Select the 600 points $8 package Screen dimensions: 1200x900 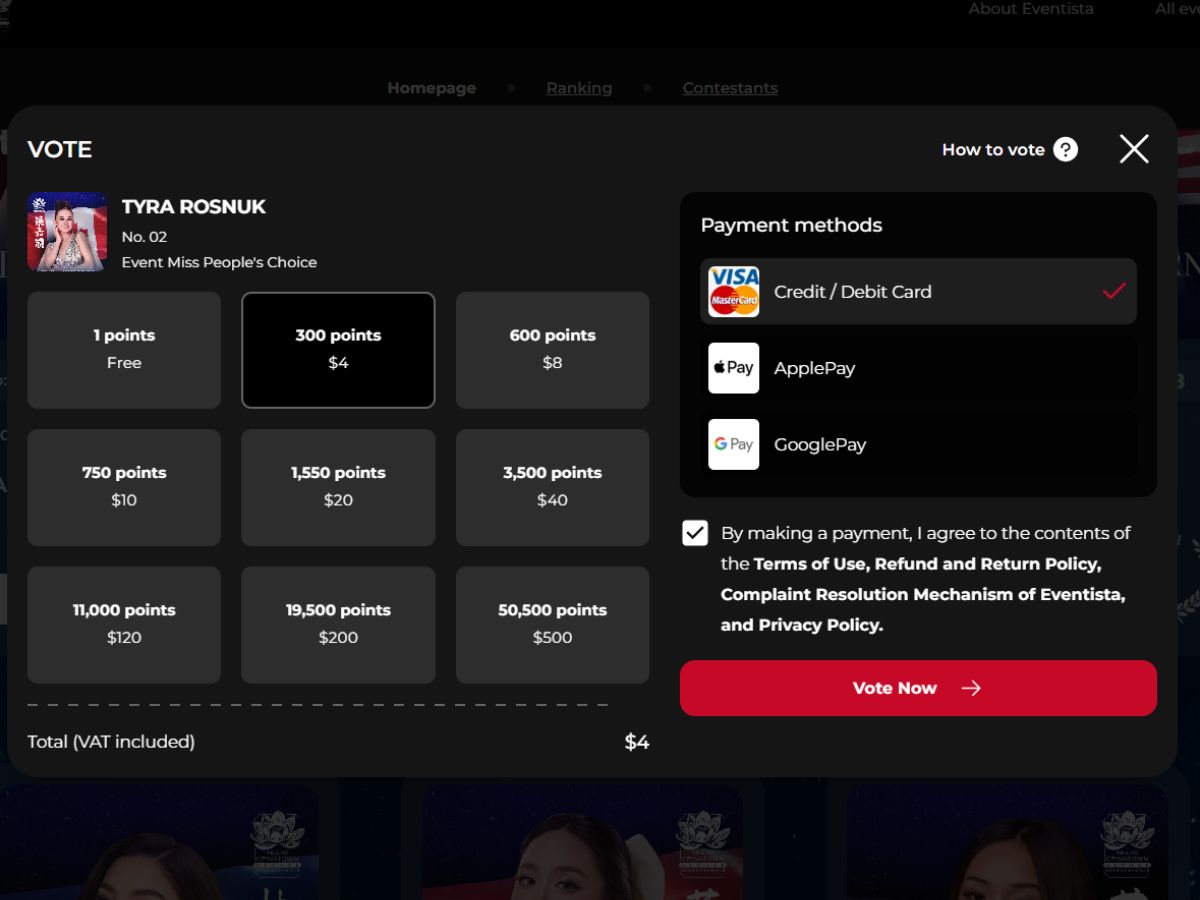coord(552,350)
